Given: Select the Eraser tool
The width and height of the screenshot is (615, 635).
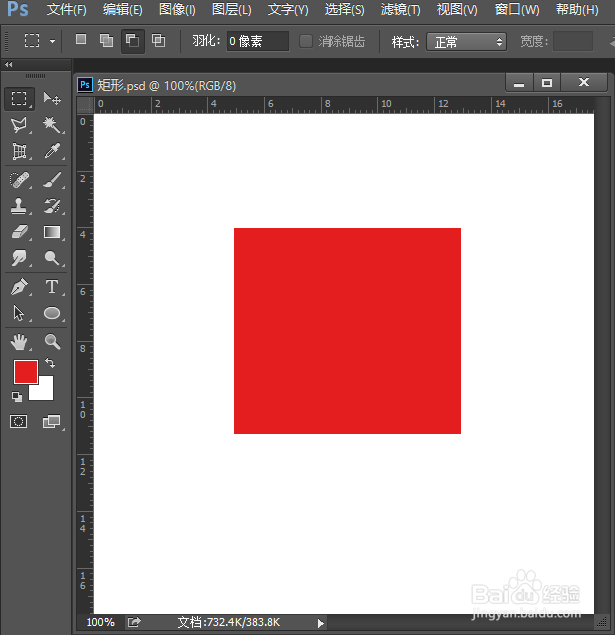Looking at the screenshot, I should [19, 232].
